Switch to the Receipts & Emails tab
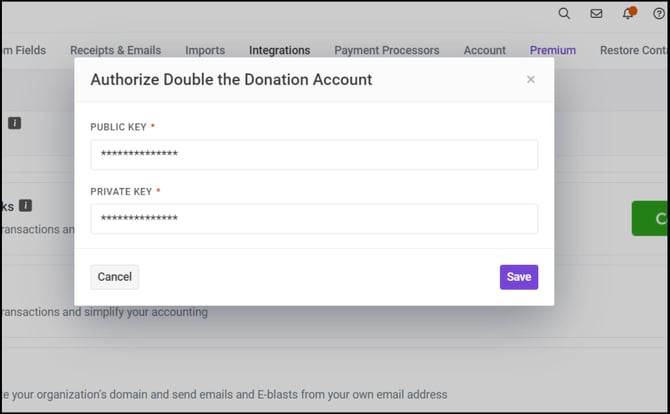670x414 pixels. click(x=115, y=50)
